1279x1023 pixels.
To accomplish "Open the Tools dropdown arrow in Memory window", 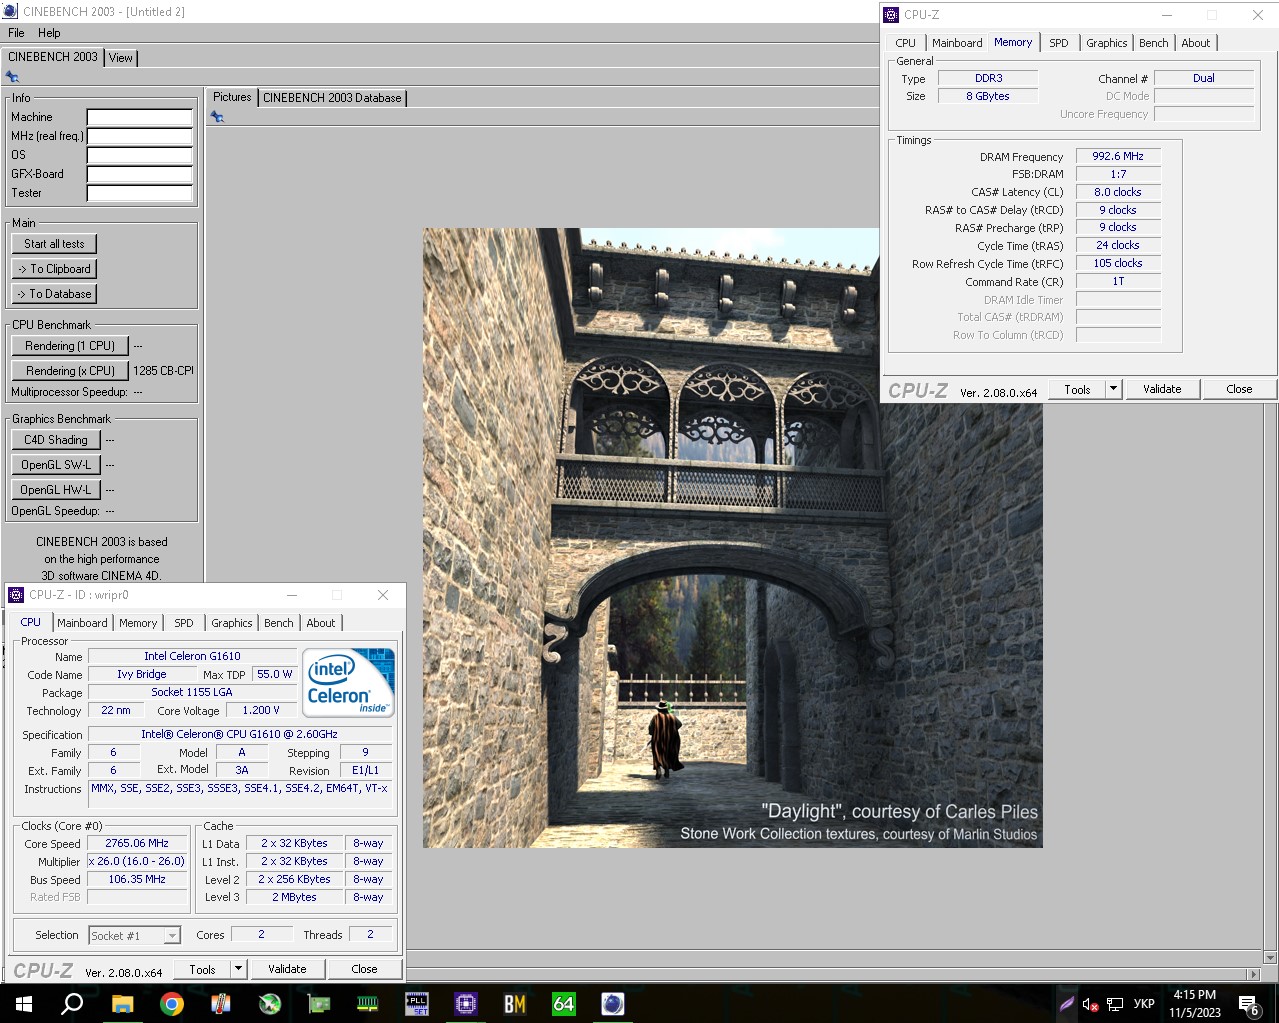I will pos(1113,389).
